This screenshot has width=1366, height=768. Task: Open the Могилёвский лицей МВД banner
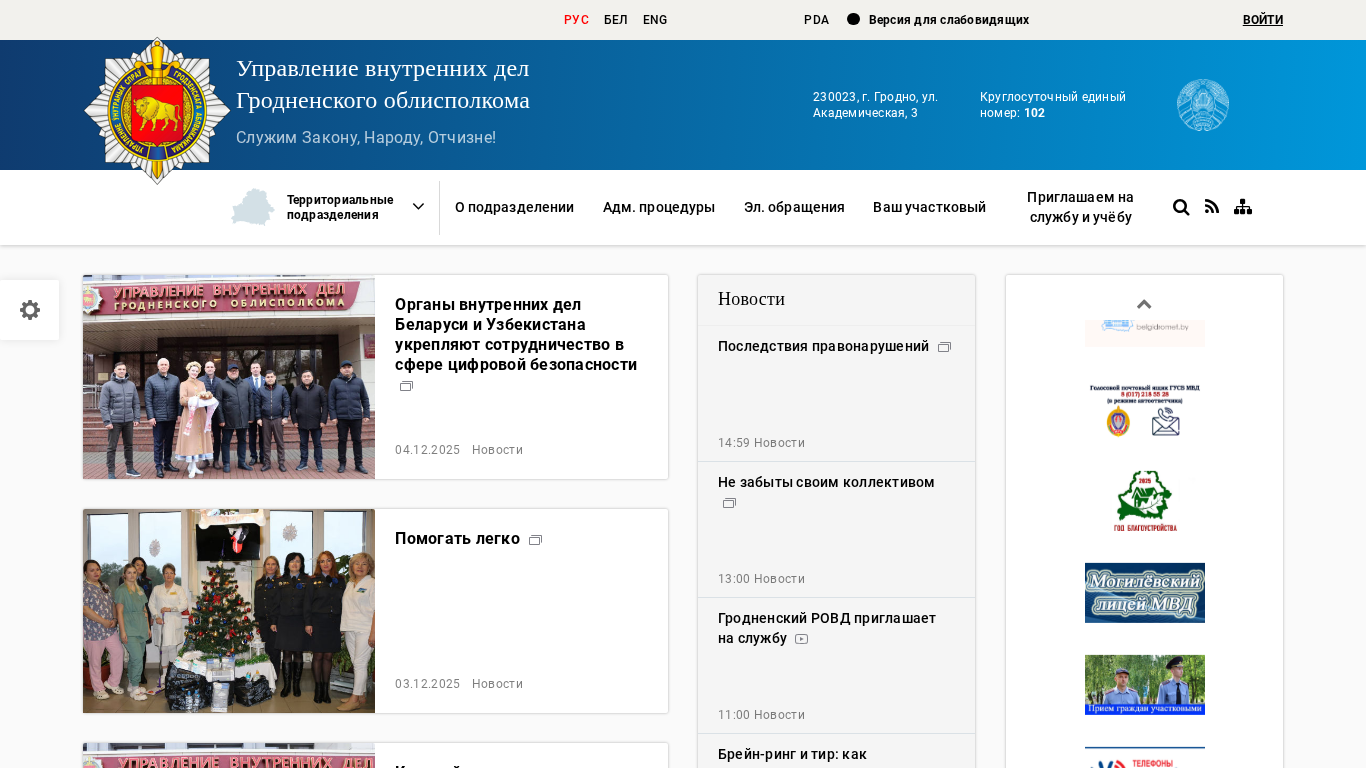click(x=1145, y=593)
